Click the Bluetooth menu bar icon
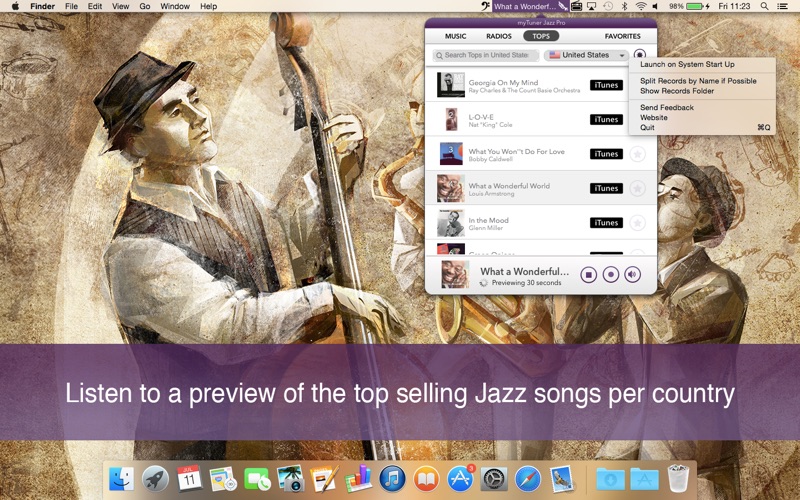 click(624, 6)
